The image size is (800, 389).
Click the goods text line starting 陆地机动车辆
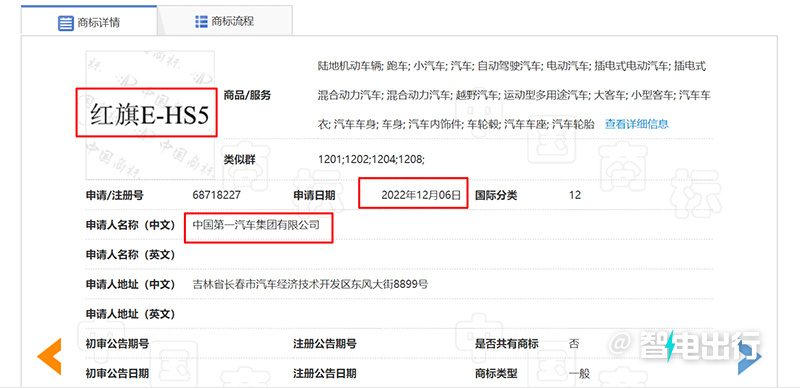point(512,65)
